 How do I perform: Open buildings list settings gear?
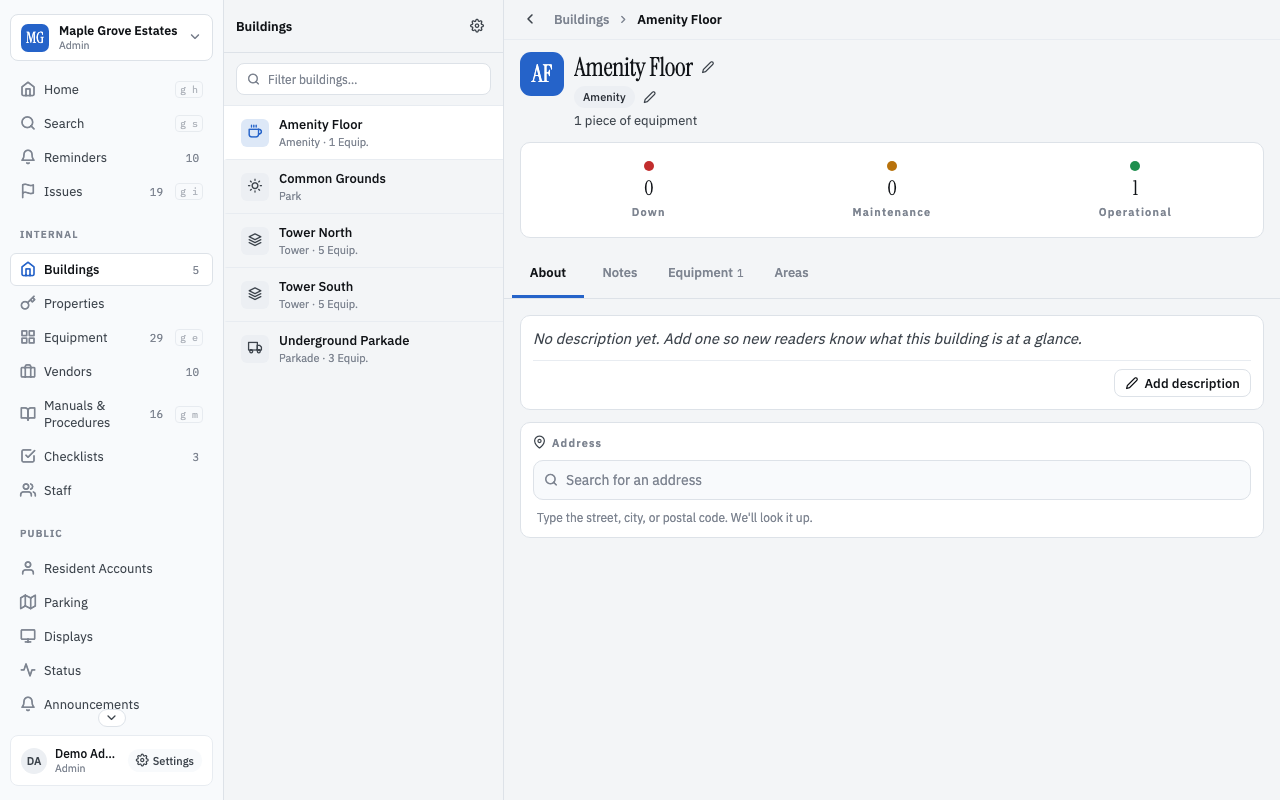click(477, 26)
